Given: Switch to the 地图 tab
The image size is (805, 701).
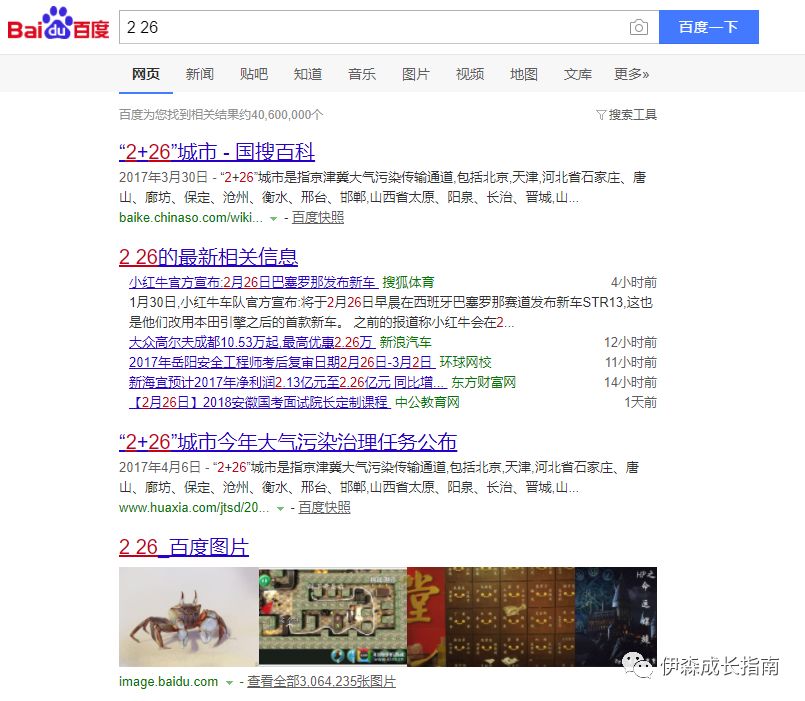Looking at the screenshot, I should [524, 74].
